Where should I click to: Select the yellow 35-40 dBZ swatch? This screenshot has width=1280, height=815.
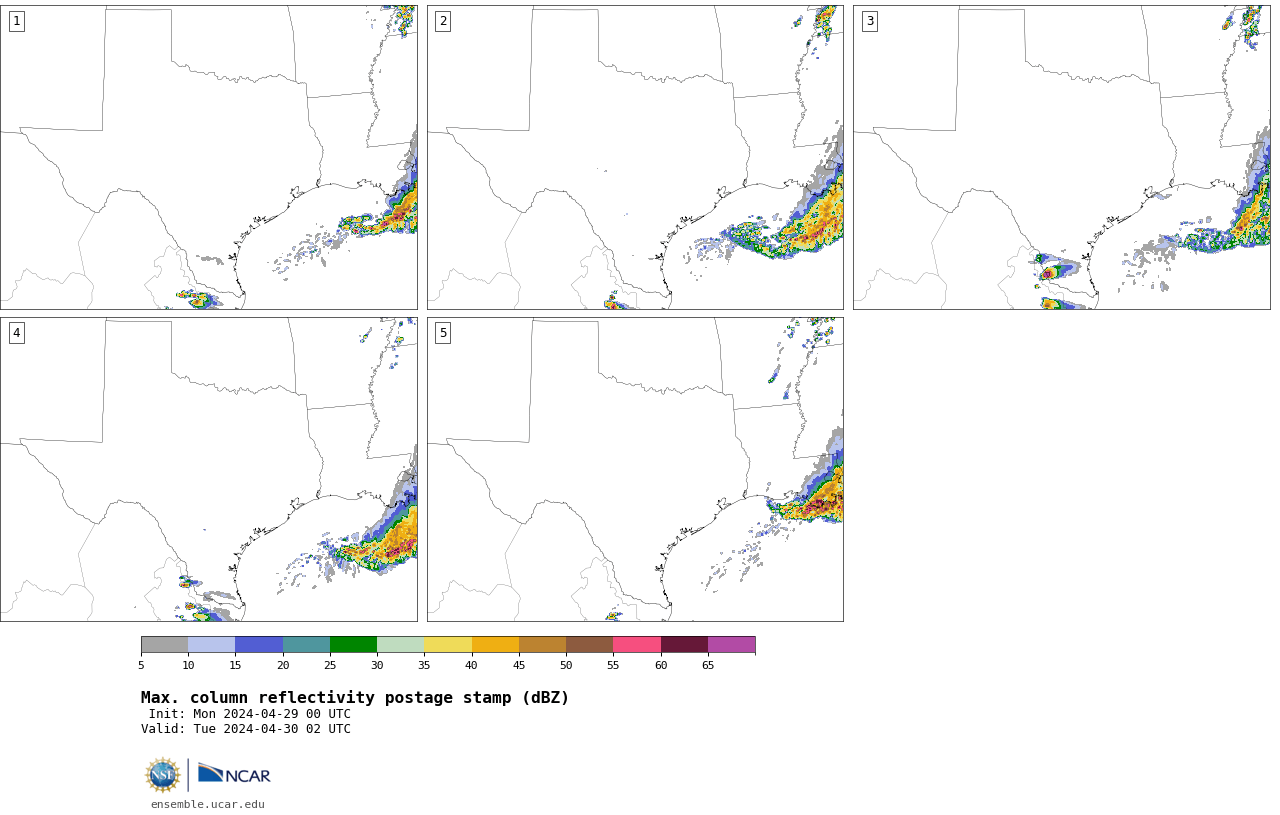click(x=448, y=644)
